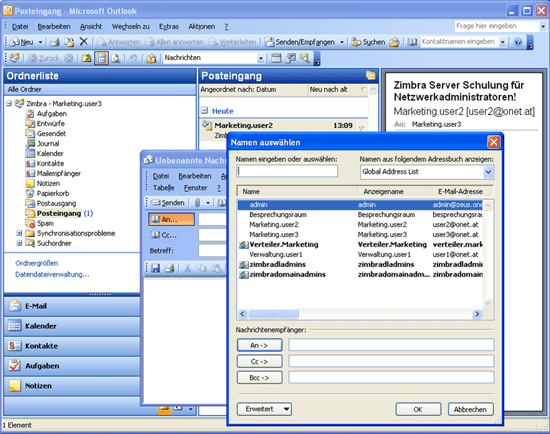Click An... button in message window
Image resolution: width=550 pixels, height=434 pixels.
(171, 219)
